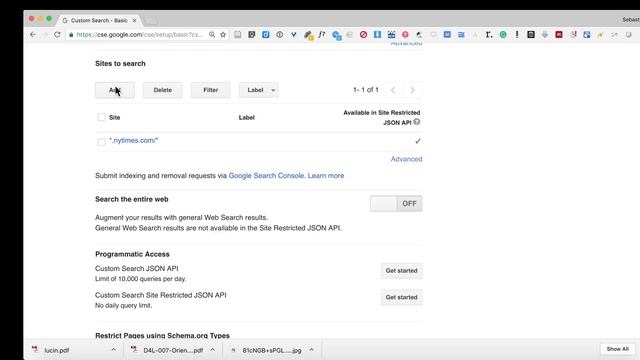
Task: Expand lucin.pdf download options chevron
Action: pyautogui.click(x=113, y=350)
